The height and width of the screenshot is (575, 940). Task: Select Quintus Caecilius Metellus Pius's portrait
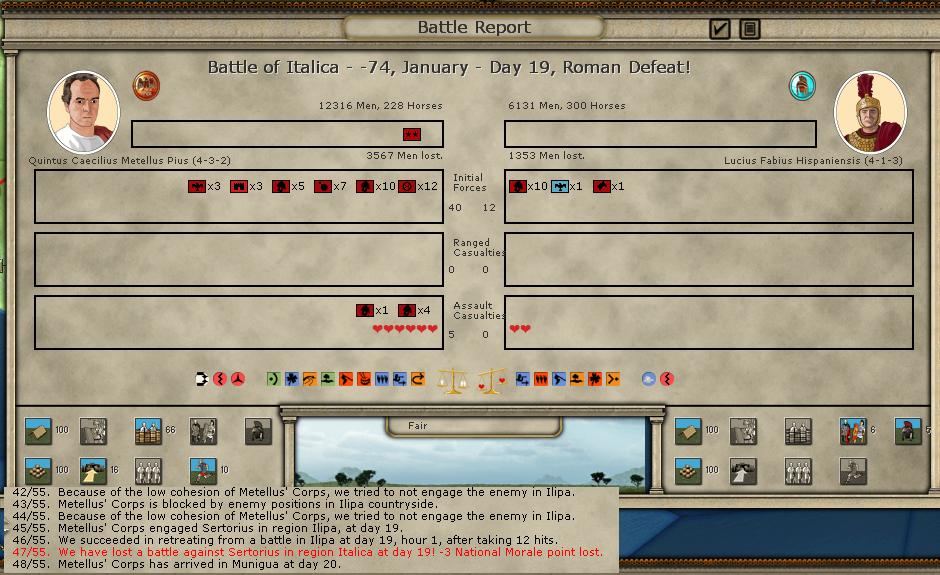(x=83, y=112)
